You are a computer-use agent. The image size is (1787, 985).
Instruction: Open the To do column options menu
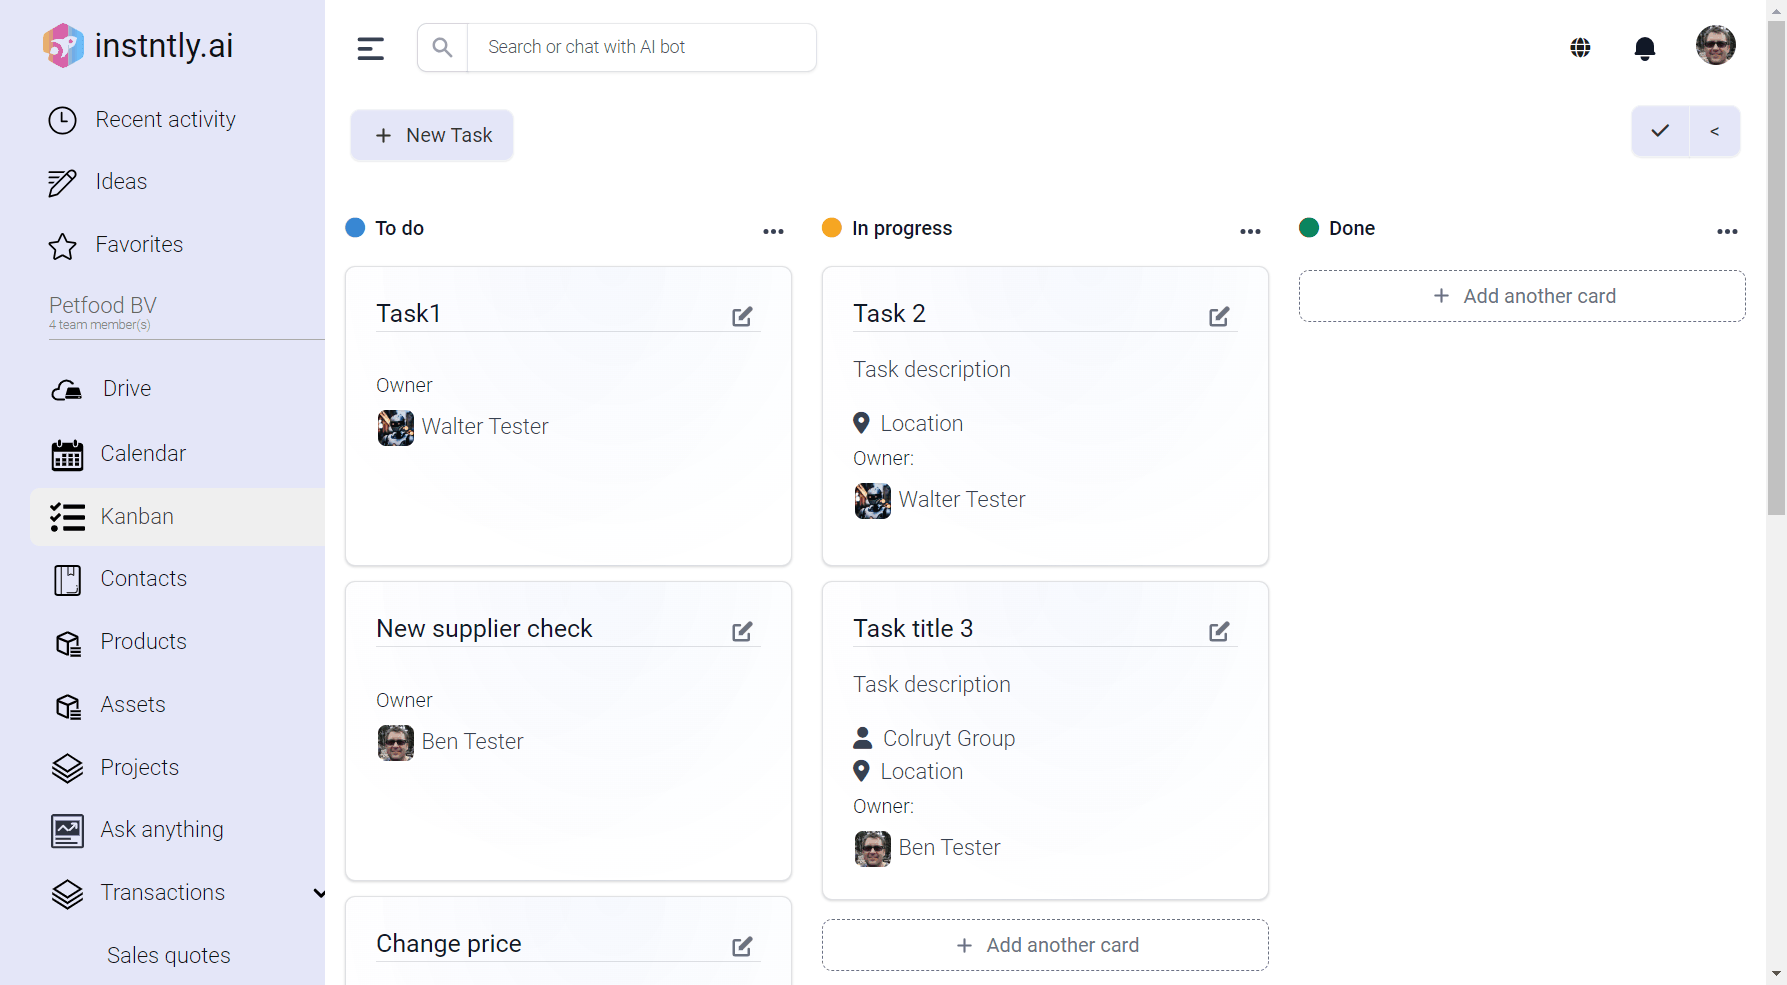(773, 231)
